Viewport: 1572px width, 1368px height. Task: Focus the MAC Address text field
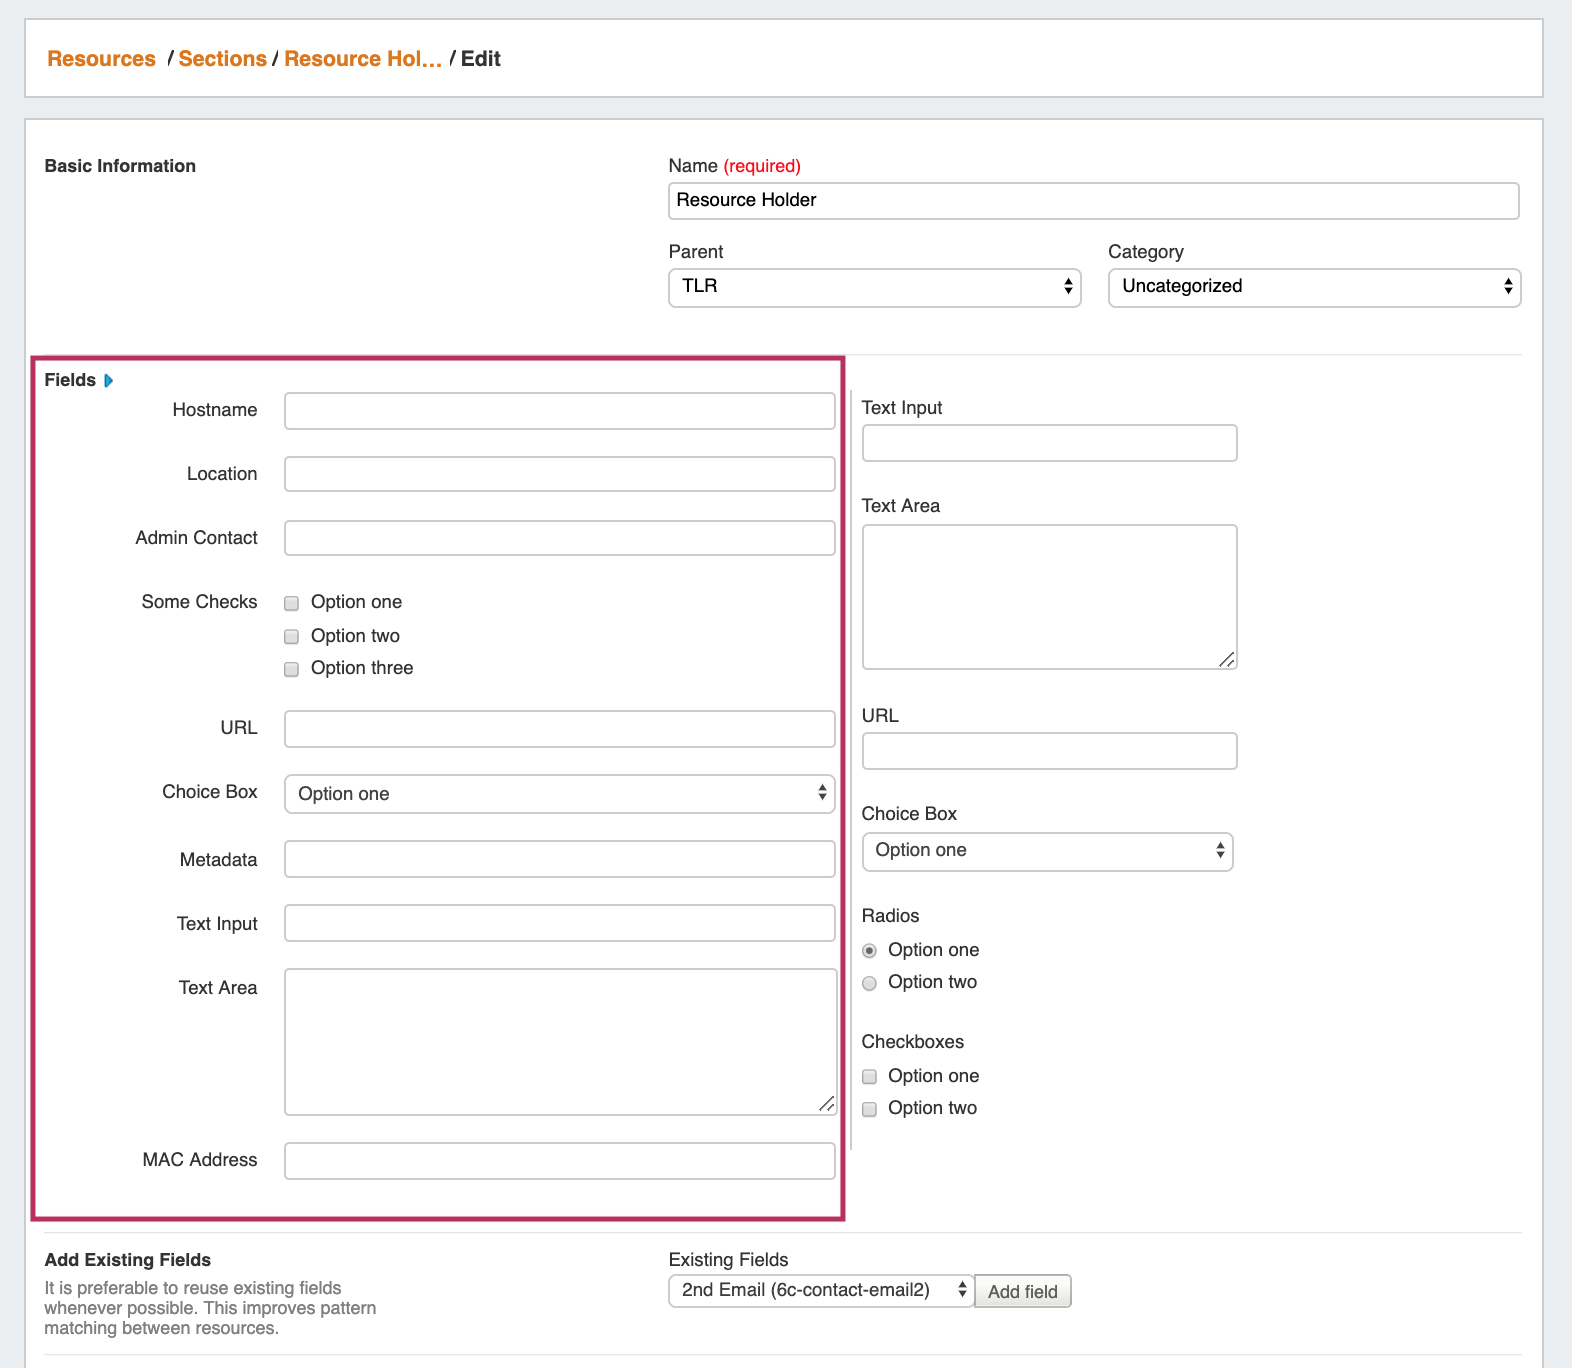tap(559, 1161)
